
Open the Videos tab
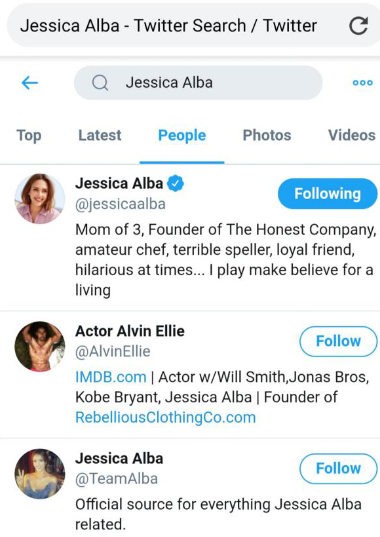(x=352, y=135)
